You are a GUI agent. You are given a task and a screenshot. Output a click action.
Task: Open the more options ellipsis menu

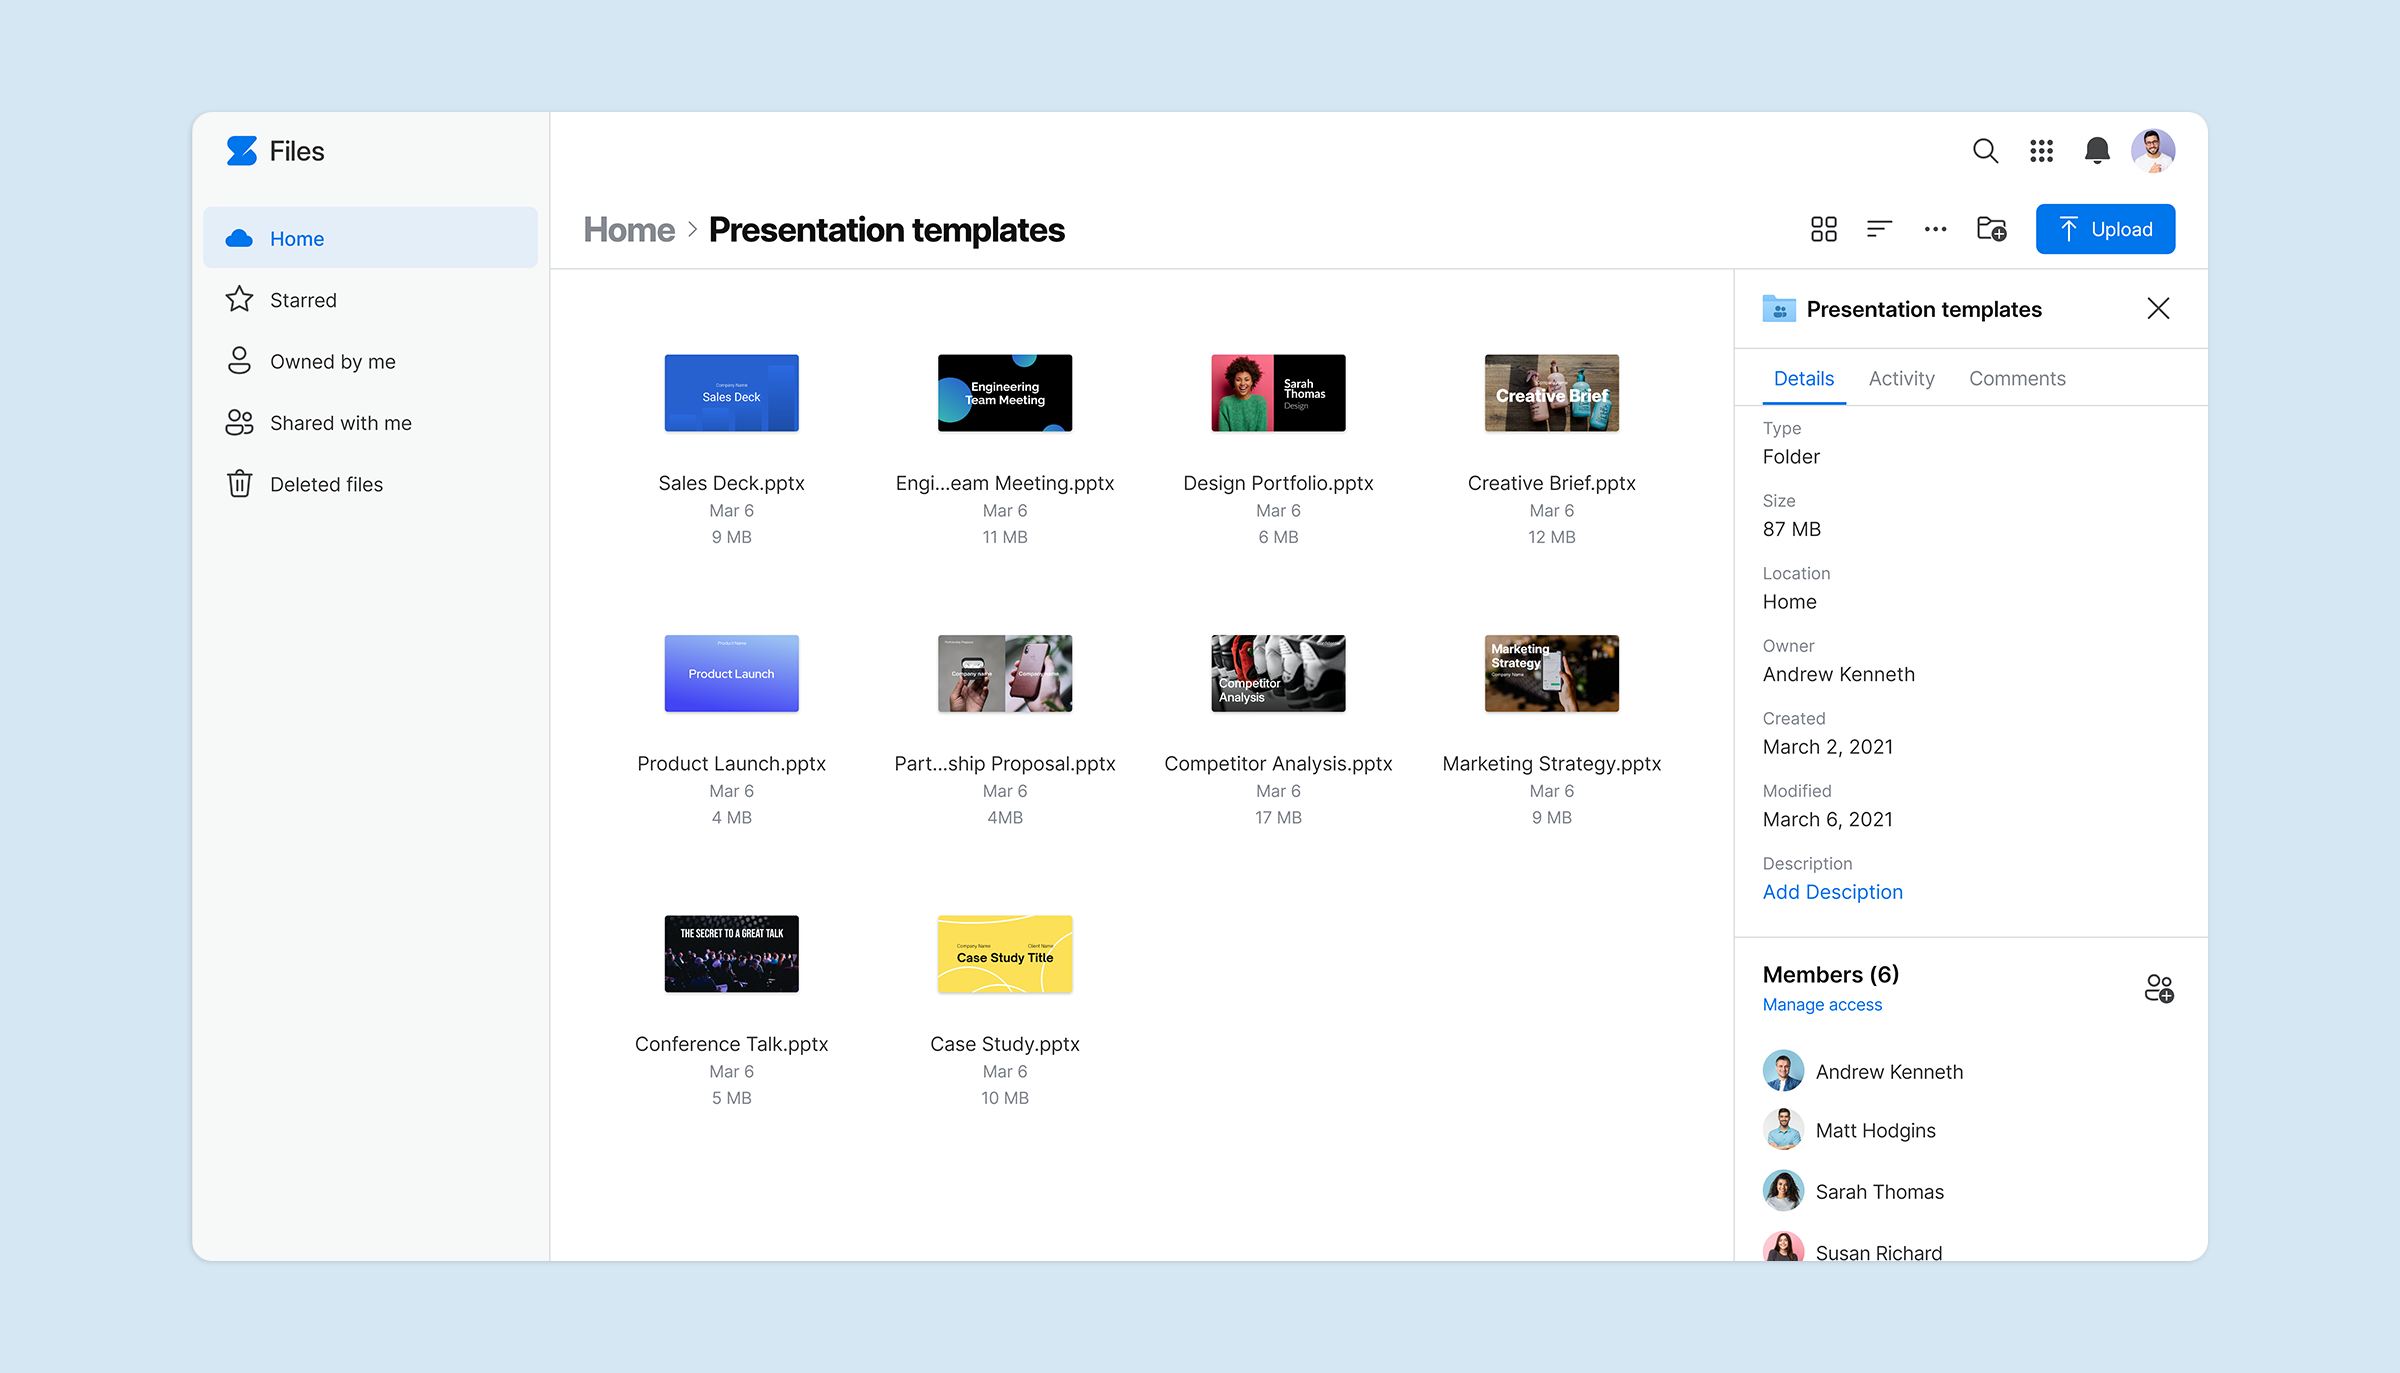[x=1935, y=229]
